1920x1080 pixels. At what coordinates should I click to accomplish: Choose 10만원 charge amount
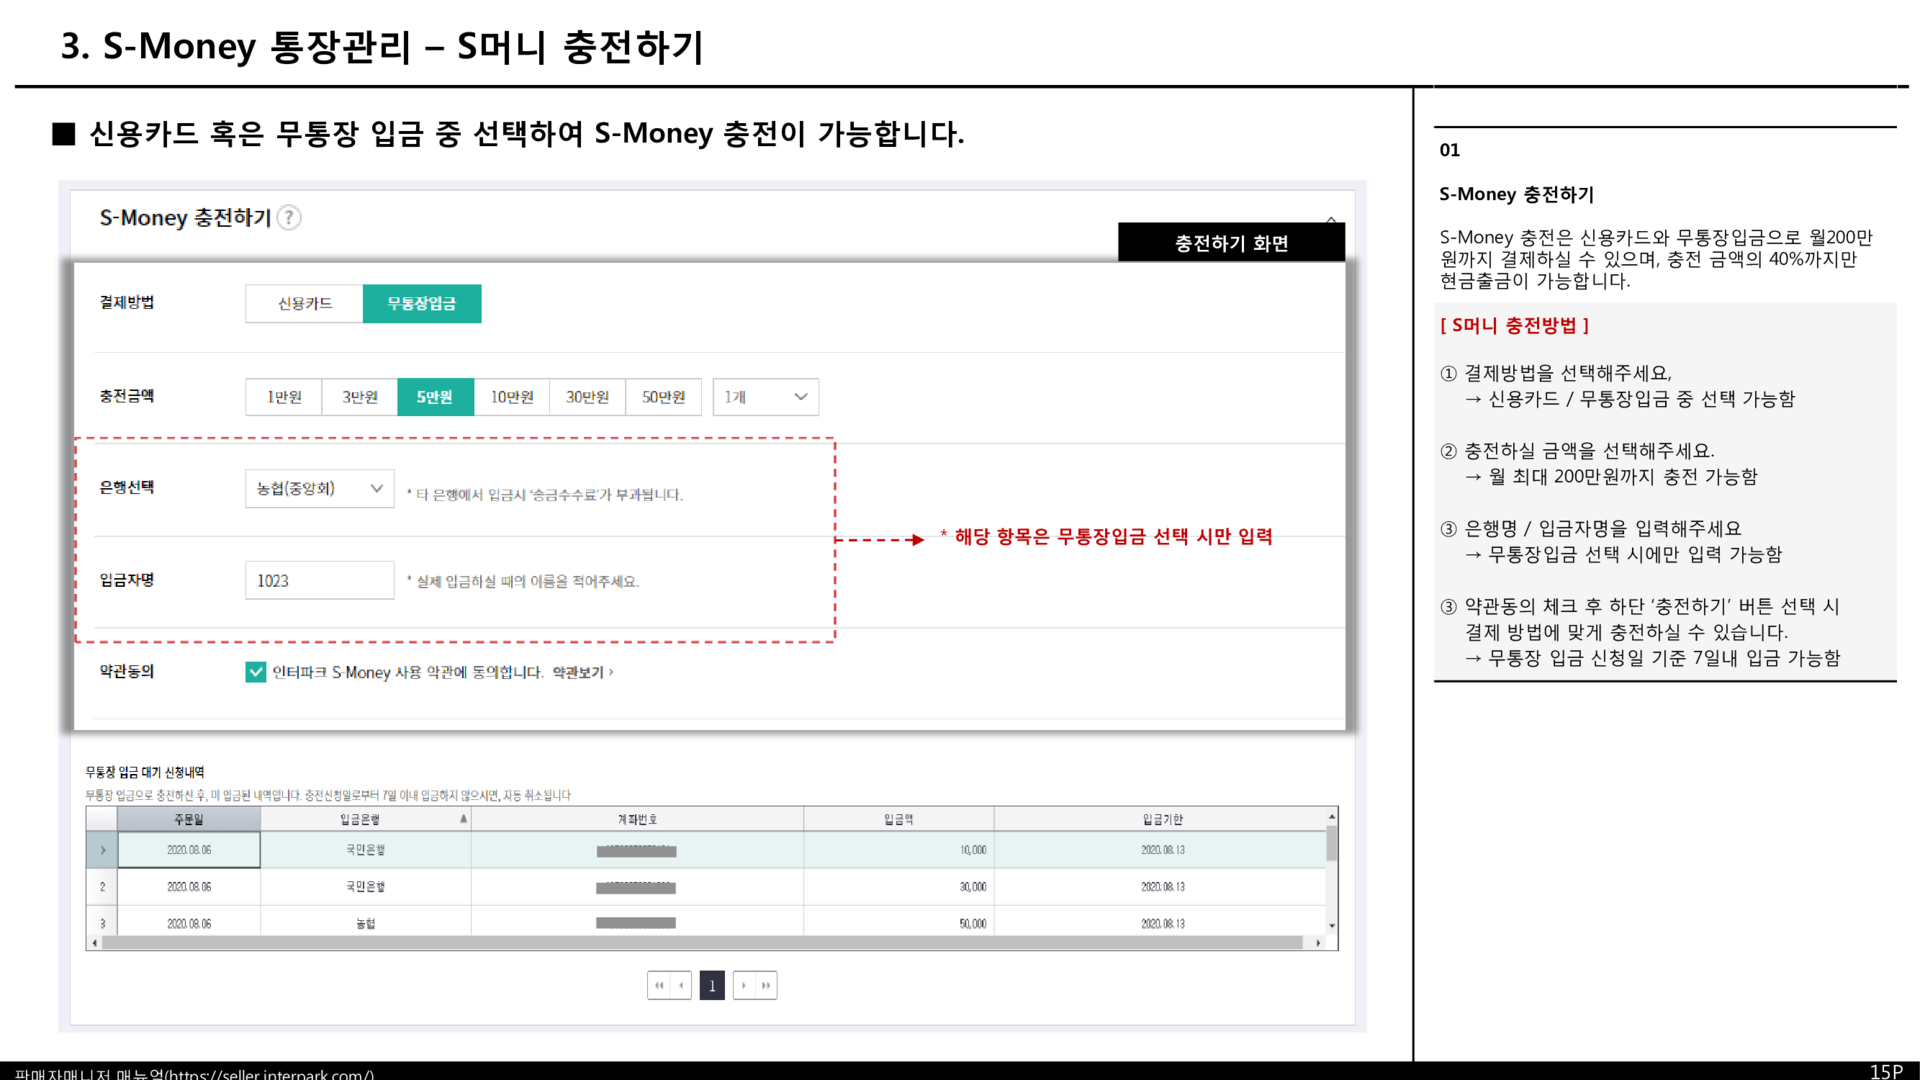tap(512, 397)
